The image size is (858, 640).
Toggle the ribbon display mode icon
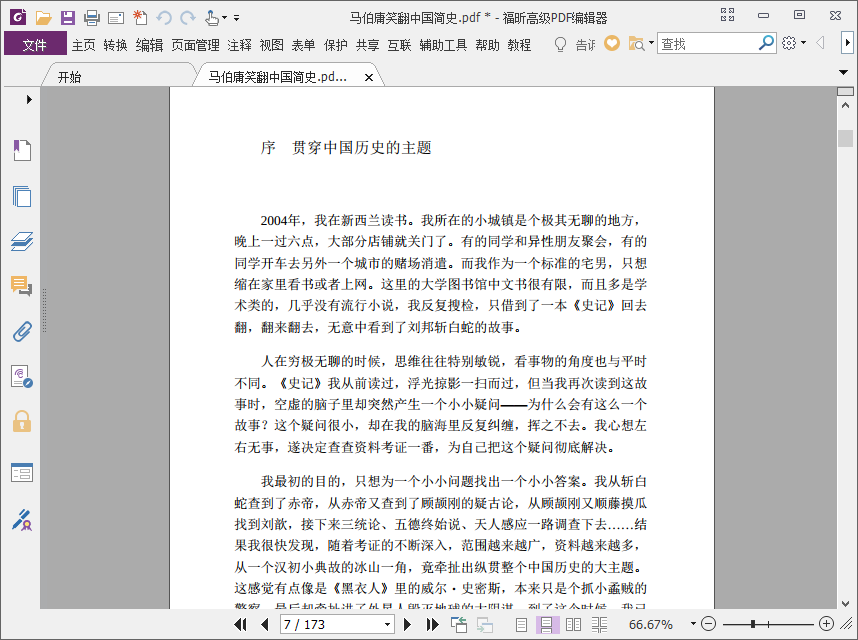[727, 15]
